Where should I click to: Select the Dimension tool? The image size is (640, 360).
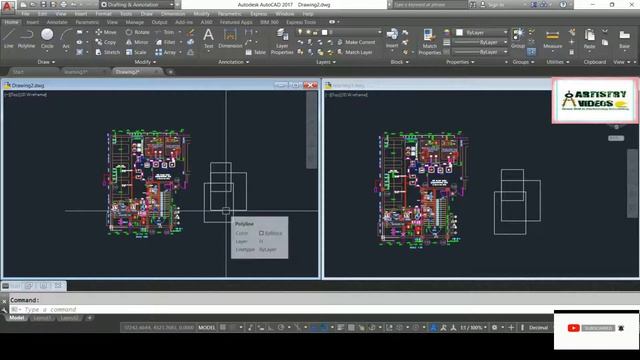(x=230, y=39)
